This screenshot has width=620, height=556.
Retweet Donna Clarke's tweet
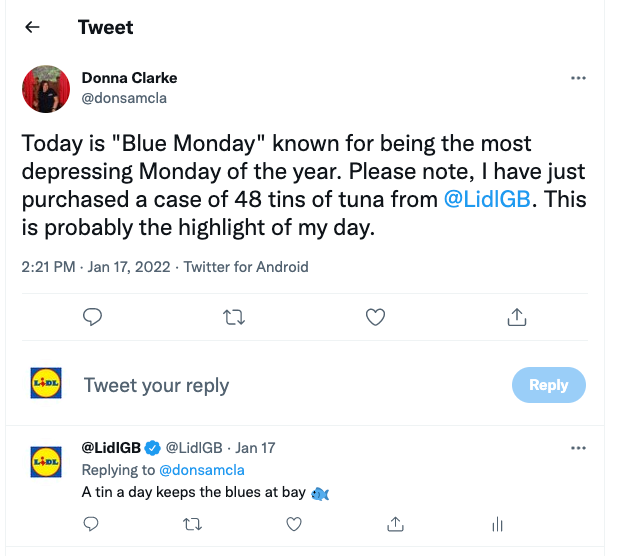[233, 317]
